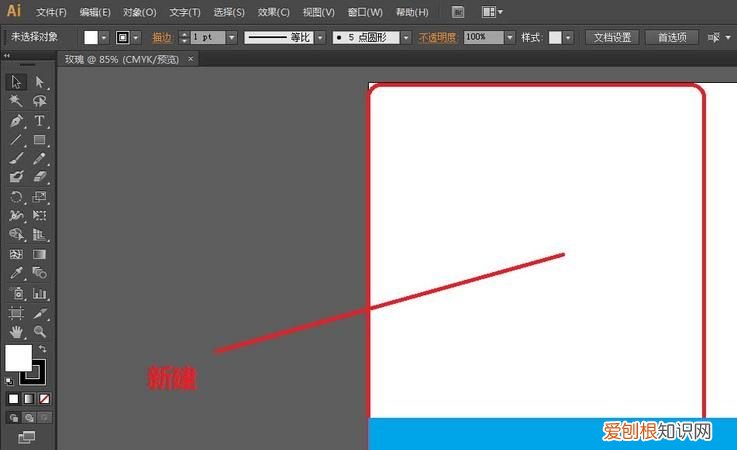Switch to Draw Behind mode

click(29, 418)
